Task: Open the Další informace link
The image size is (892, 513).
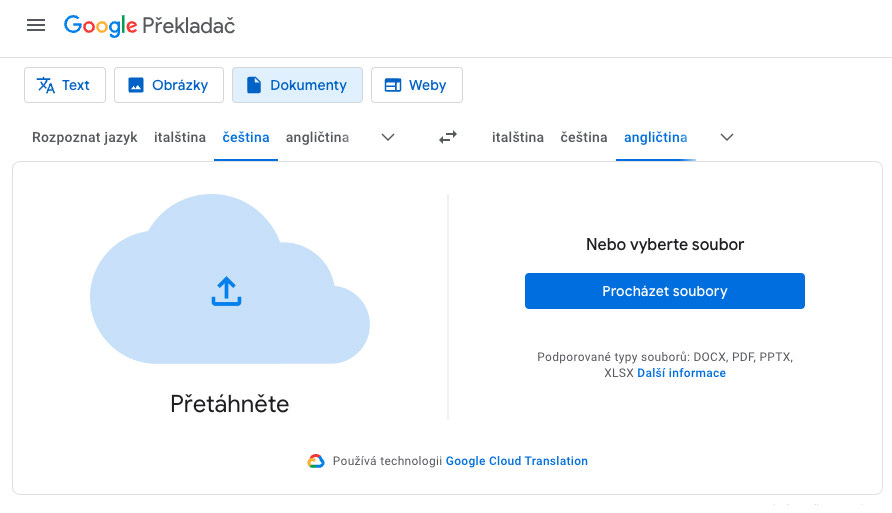Action: click(682, 373)
